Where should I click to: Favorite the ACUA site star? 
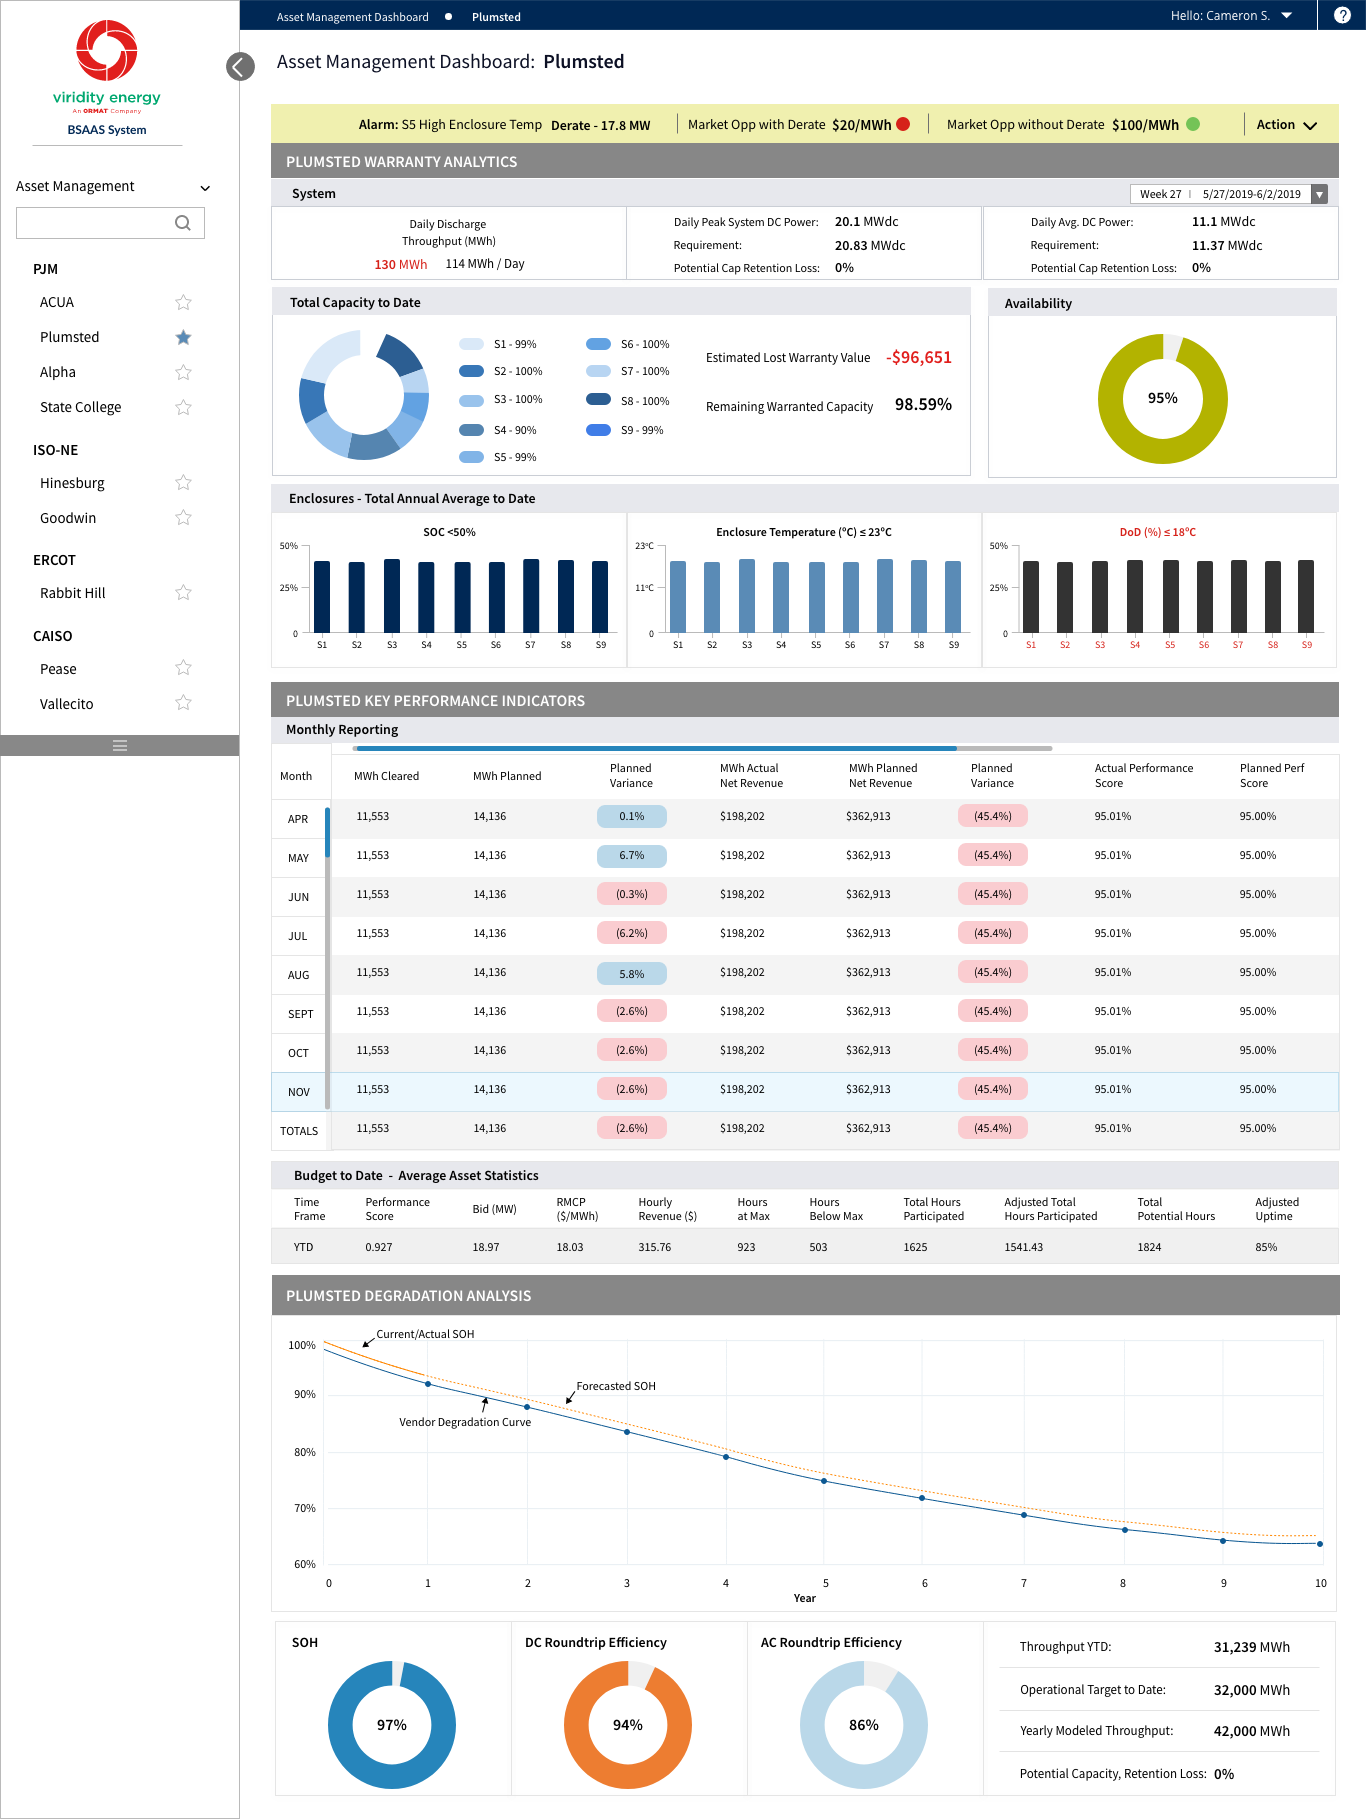[183, 302]
